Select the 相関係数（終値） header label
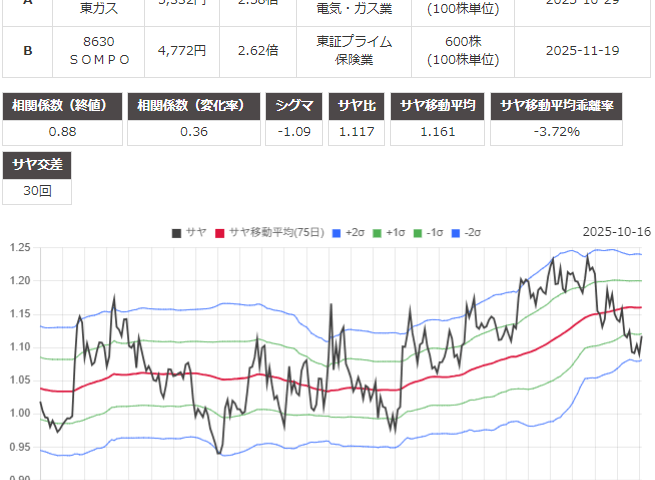The width and height of the screenshot is (655, 480). click(63, 106)
